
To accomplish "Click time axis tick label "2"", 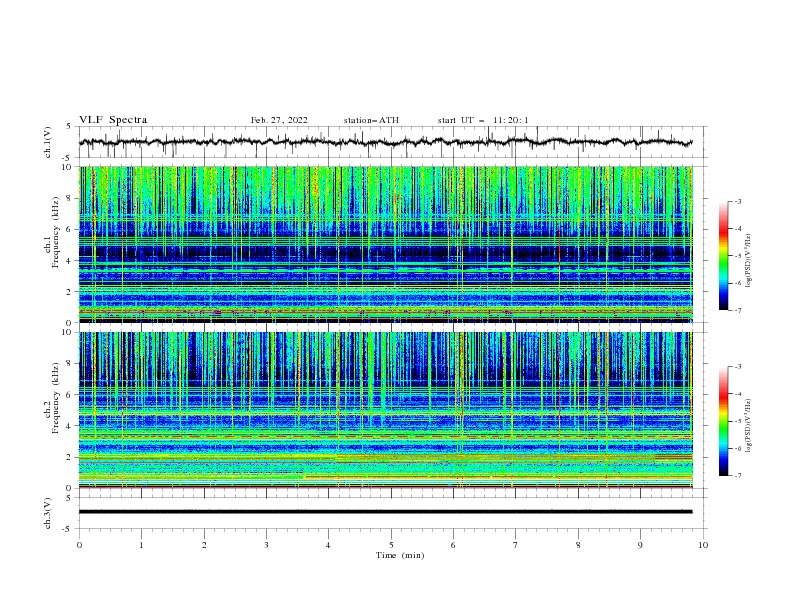I will pos(204,545).
